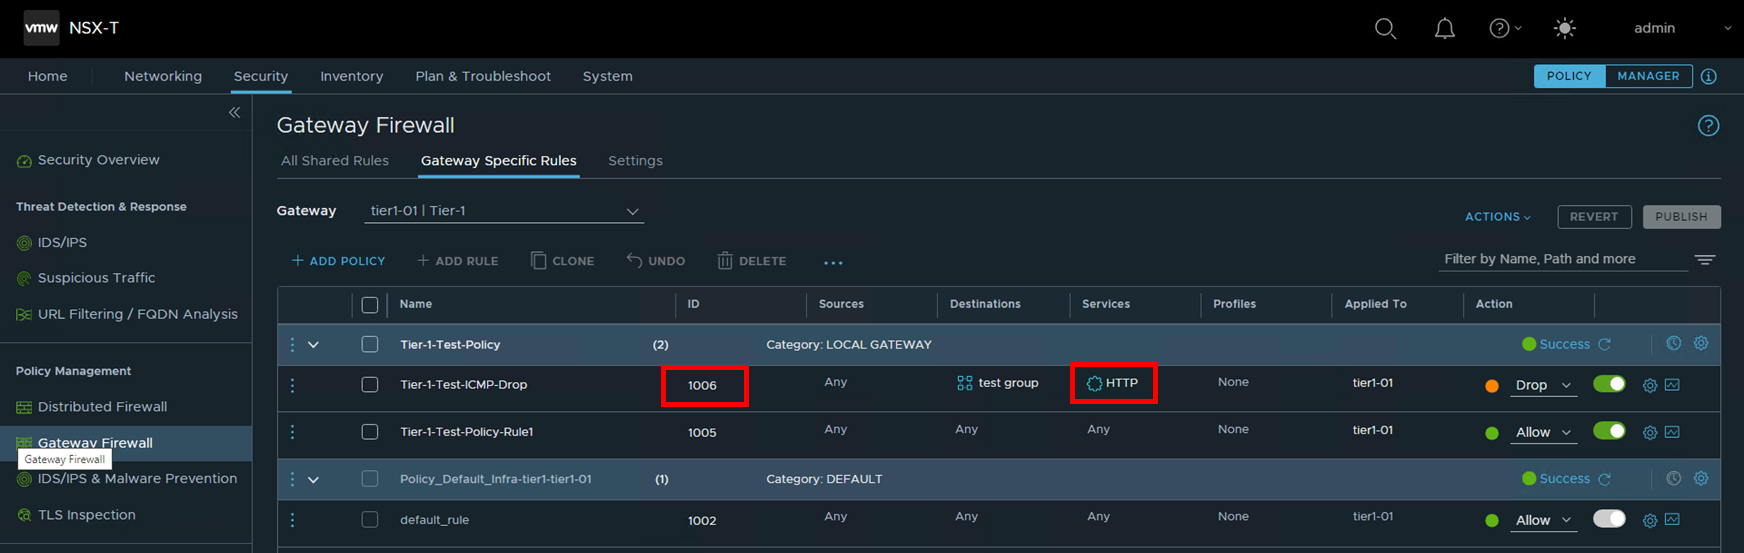Collapse the Tier-1-Test-Policy section
This screenshot has width=1744, height=553.
(313, 345)
